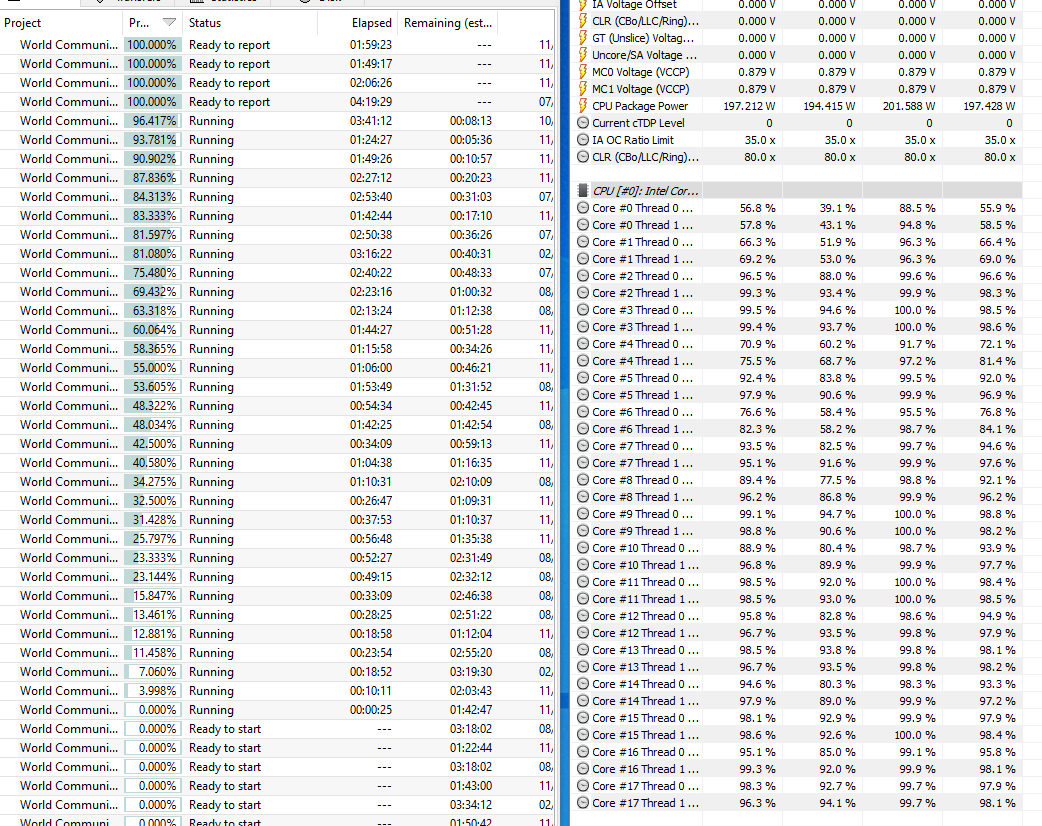
Task: Click the 81.4 % average for Core #4 Thread 1
Action: point(997,361)
